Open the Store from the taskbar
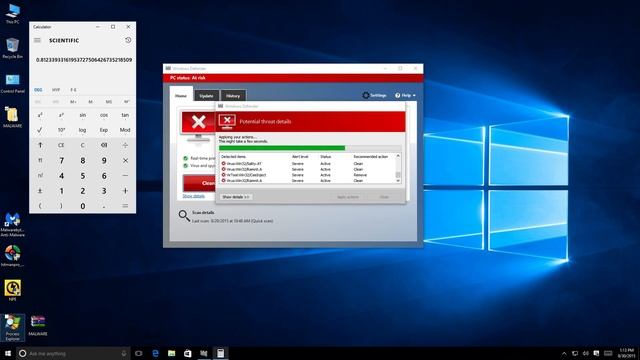 click(187, 353)
